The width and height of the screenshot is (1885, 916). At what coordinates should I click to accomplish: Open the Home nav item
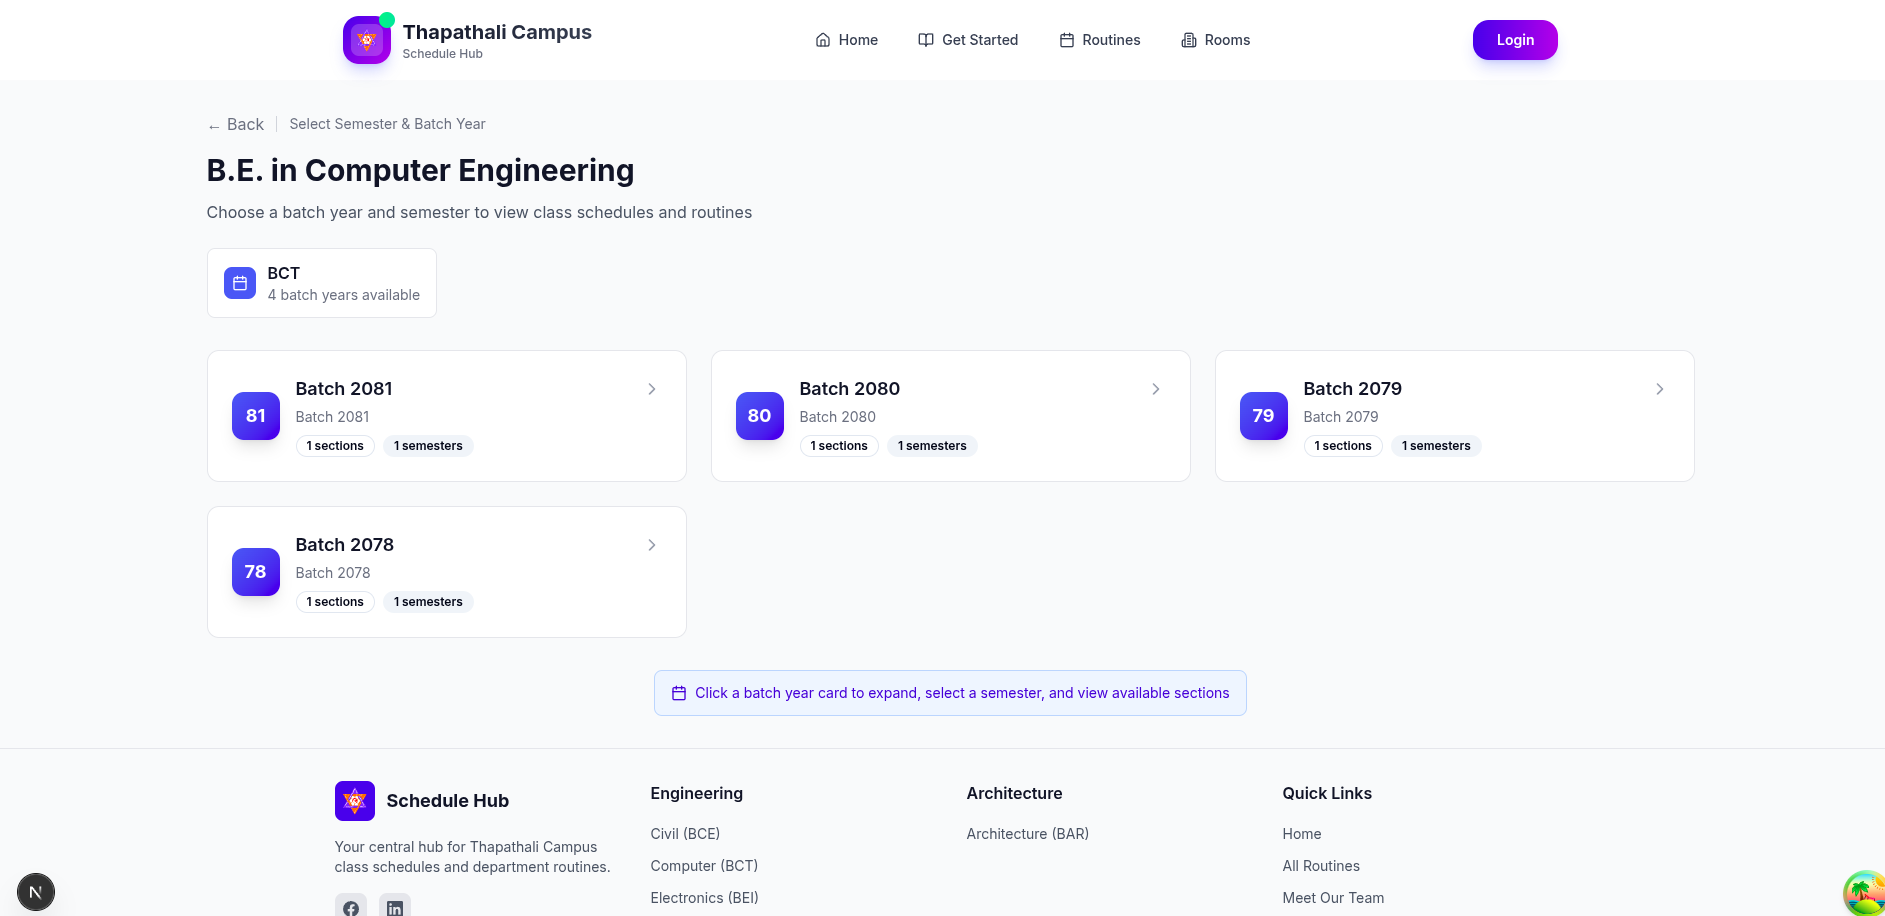click(x=847, y=40)
